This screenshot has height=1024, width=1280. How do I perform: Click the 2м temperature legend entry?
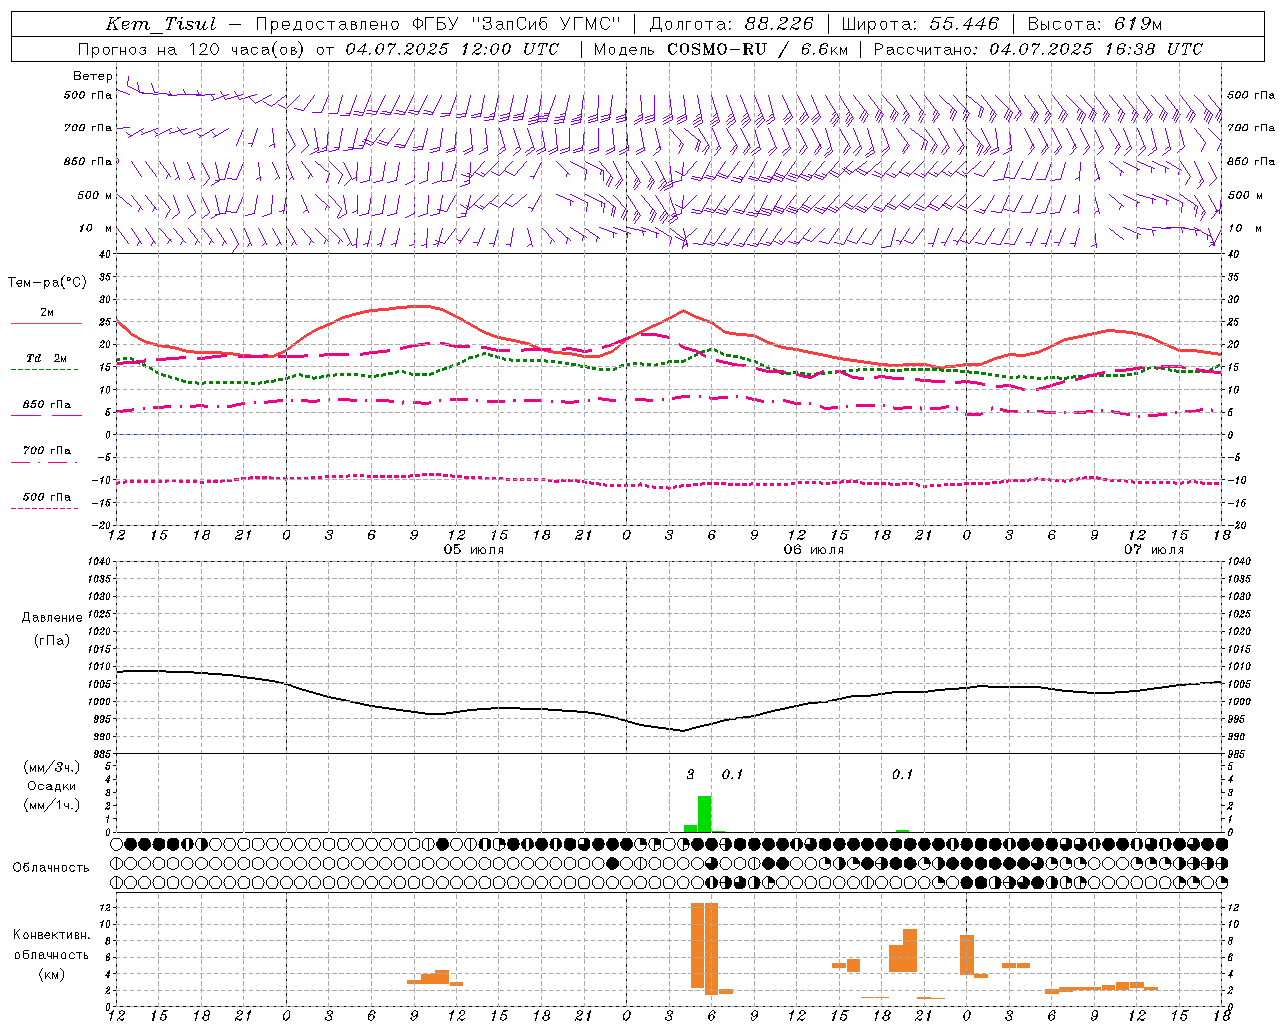pos(47,313)
